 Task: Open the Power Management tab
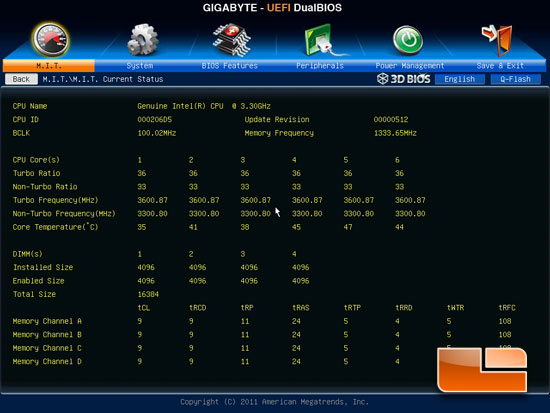pos(410,66)
